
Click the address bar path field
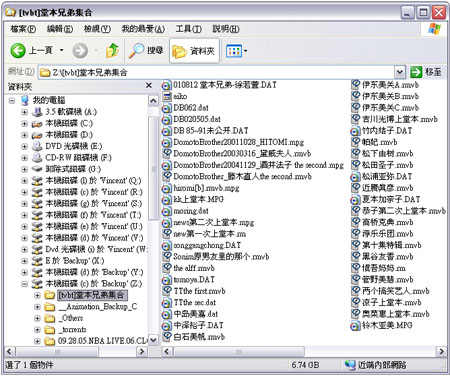tap(216, 72)
